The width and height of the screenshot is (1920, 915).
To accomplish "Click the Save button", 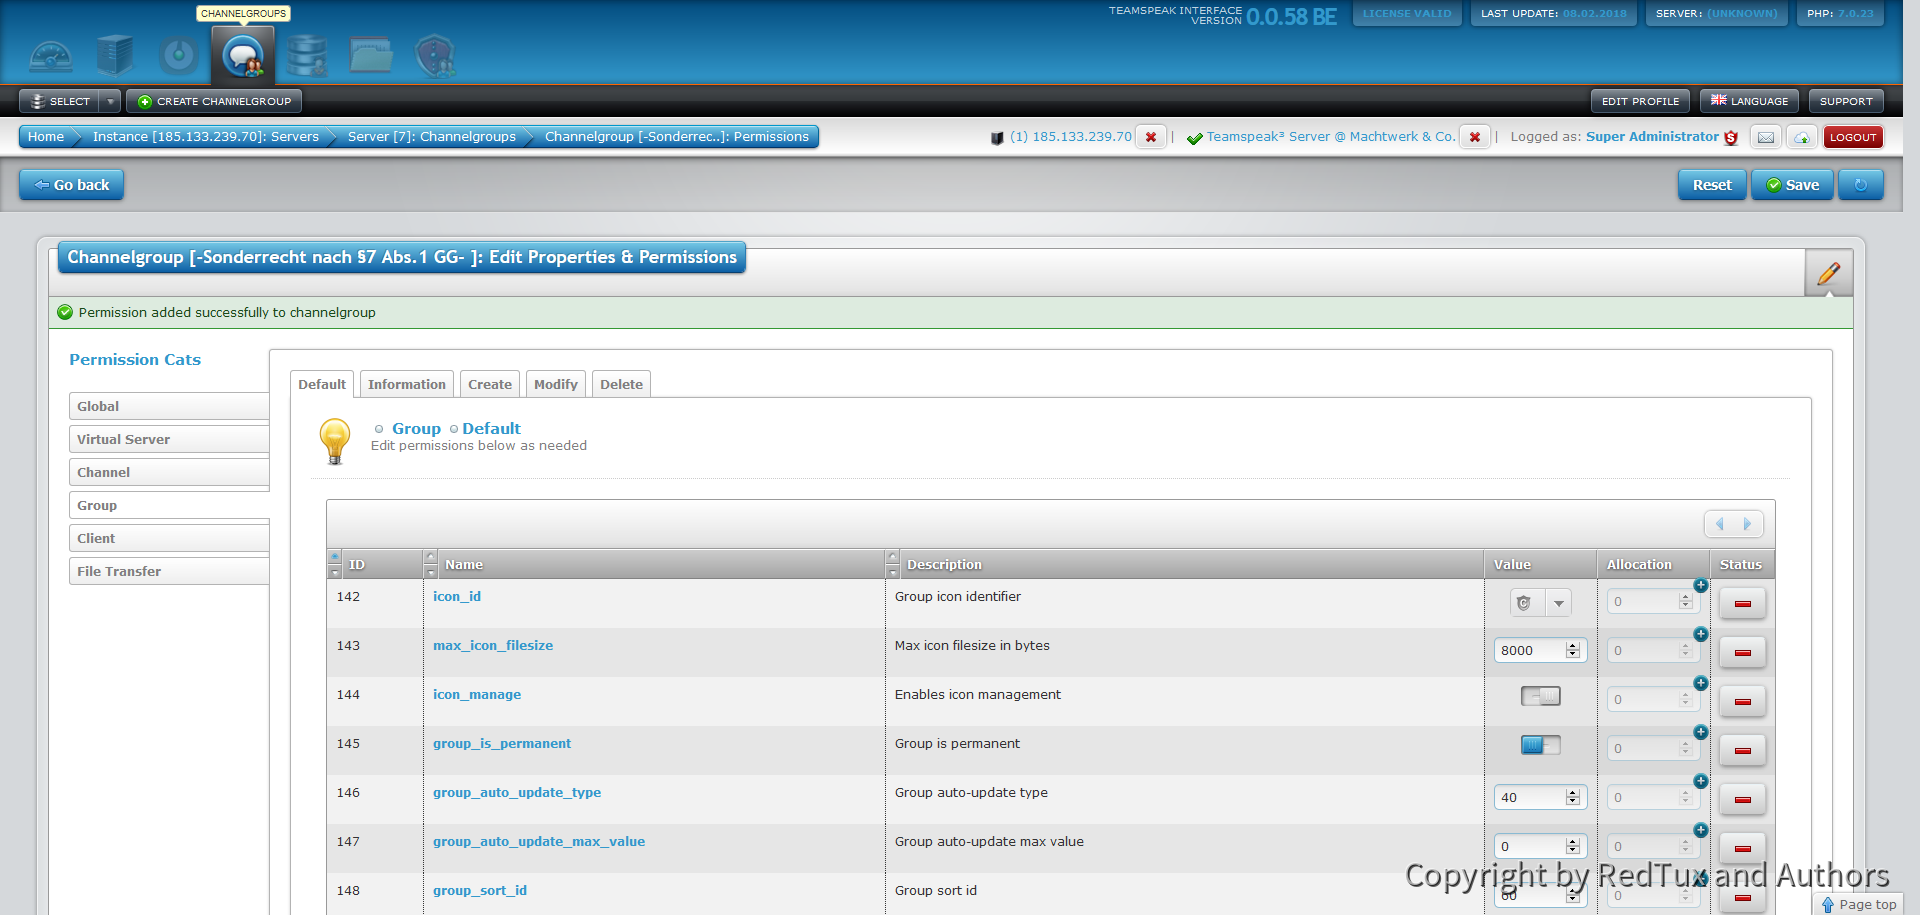I will (x=1792, y=185).
